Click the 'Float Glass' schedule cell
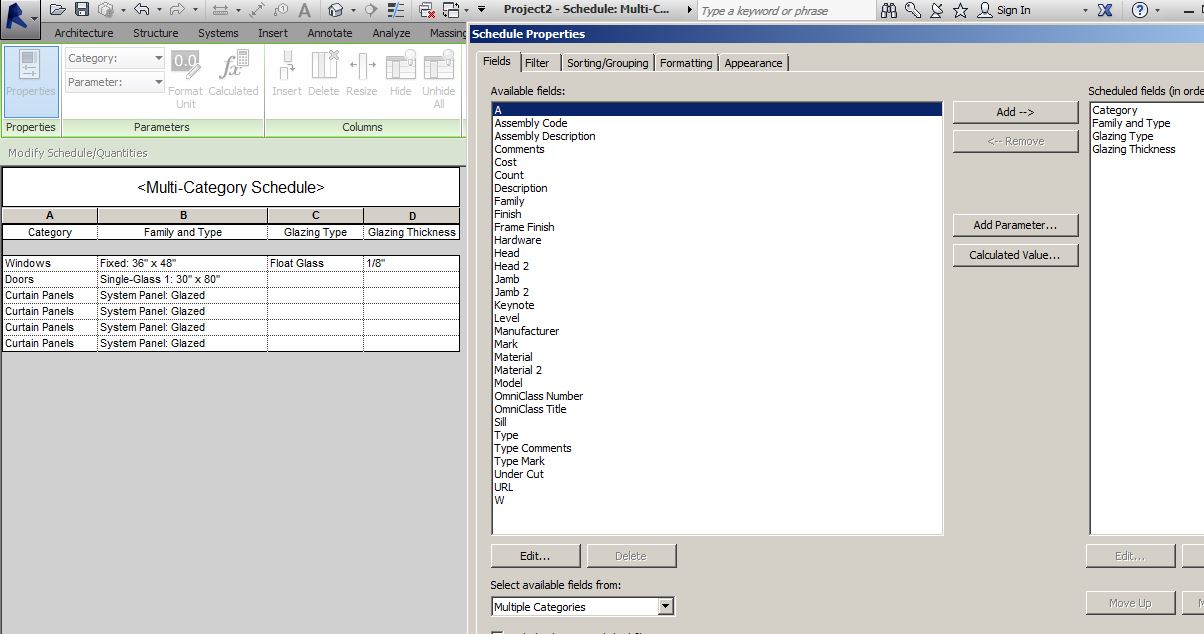The width and height of the screenshot is (1204, 634). coord(315,263)
